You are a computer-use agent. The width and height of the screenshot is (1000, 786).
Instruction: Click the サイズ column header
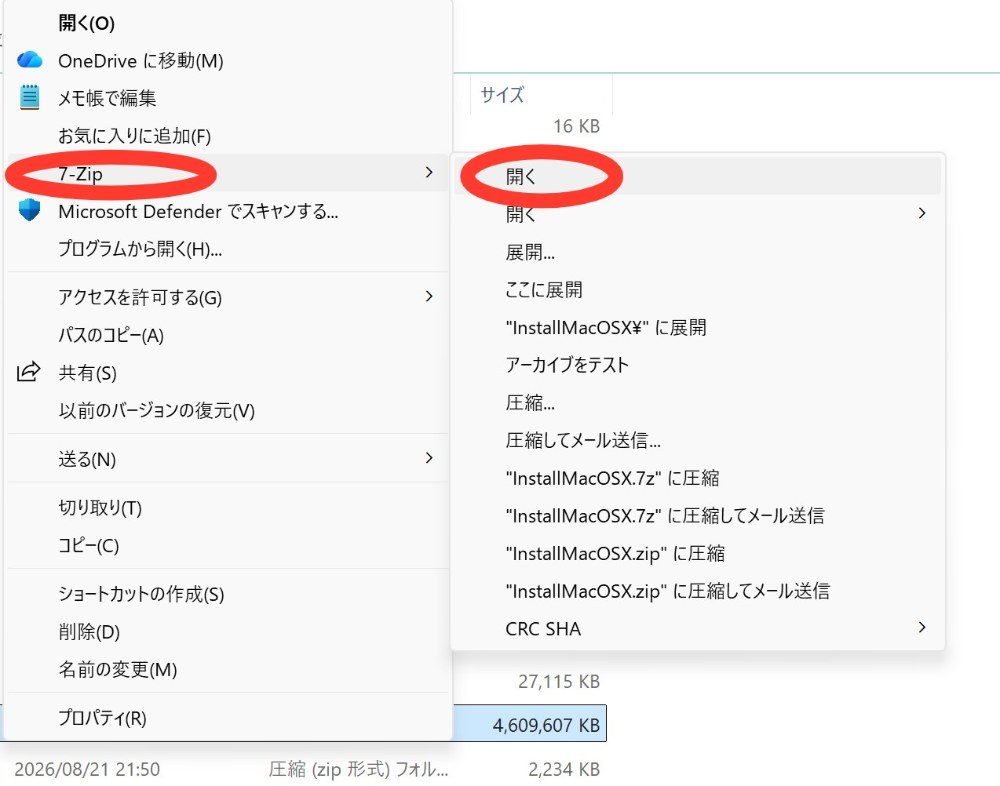541,94
